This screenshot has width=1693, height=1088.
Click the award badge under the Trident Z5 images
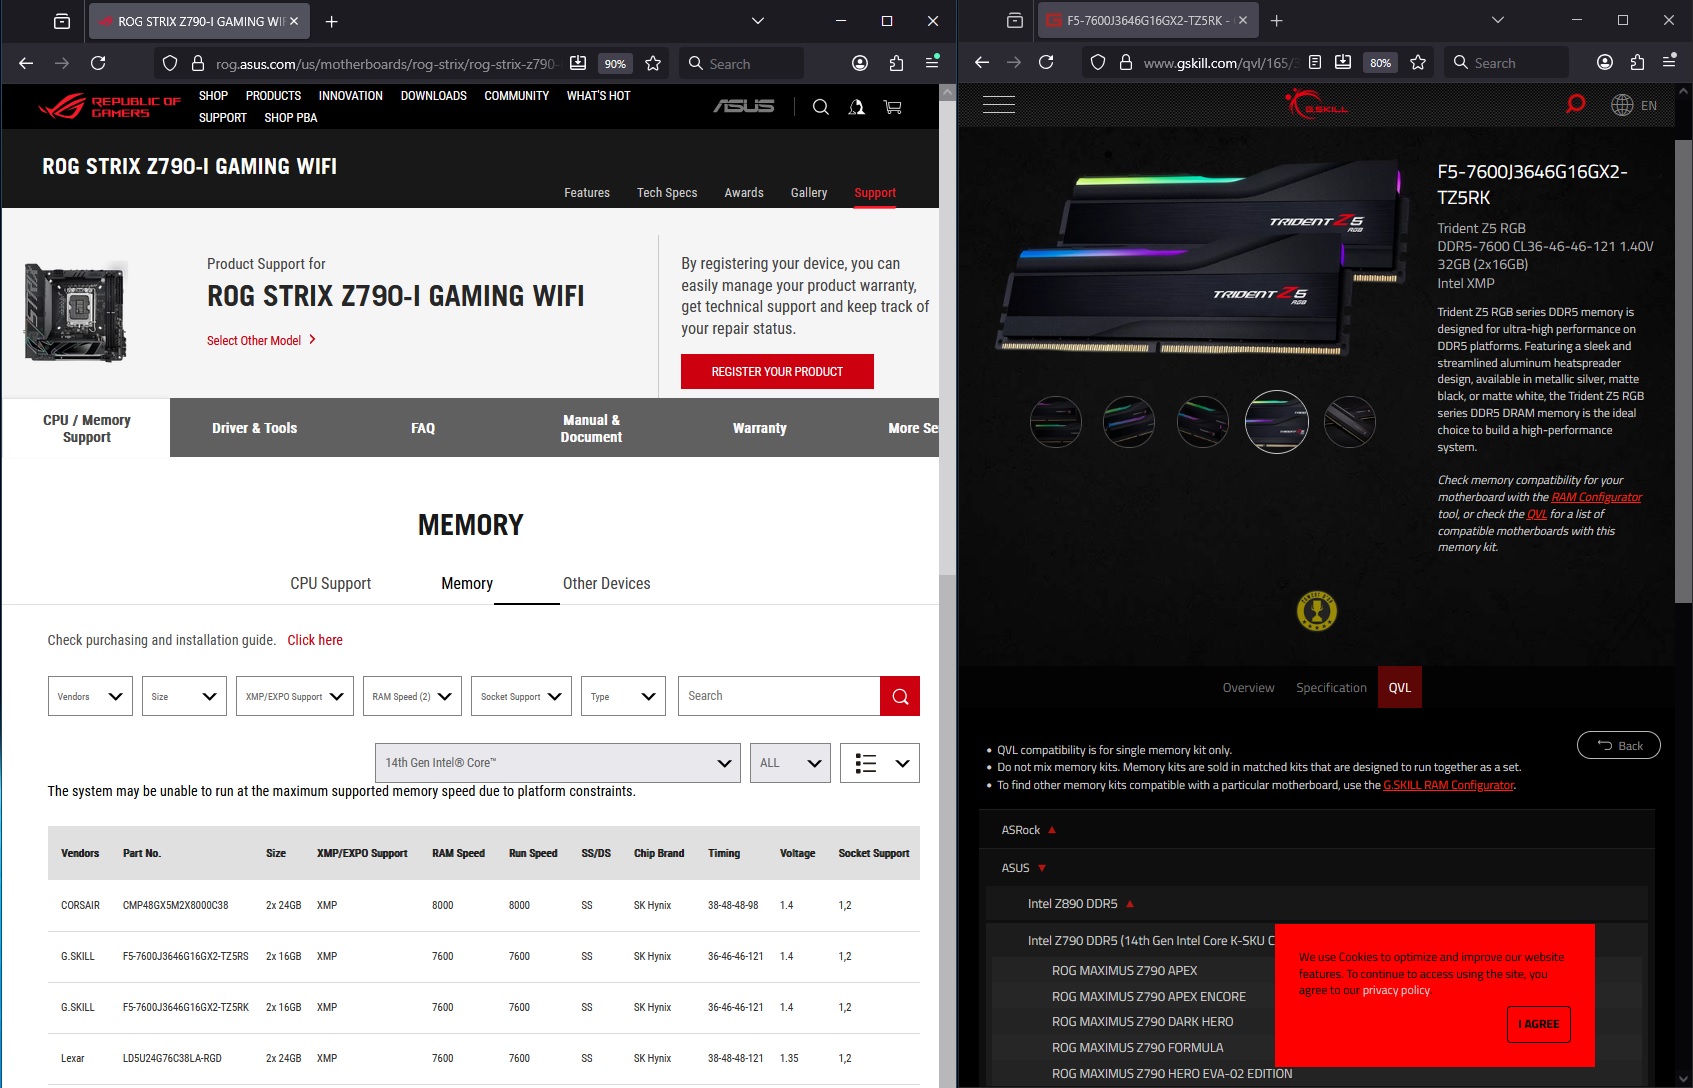click(x=1317, y=611)
